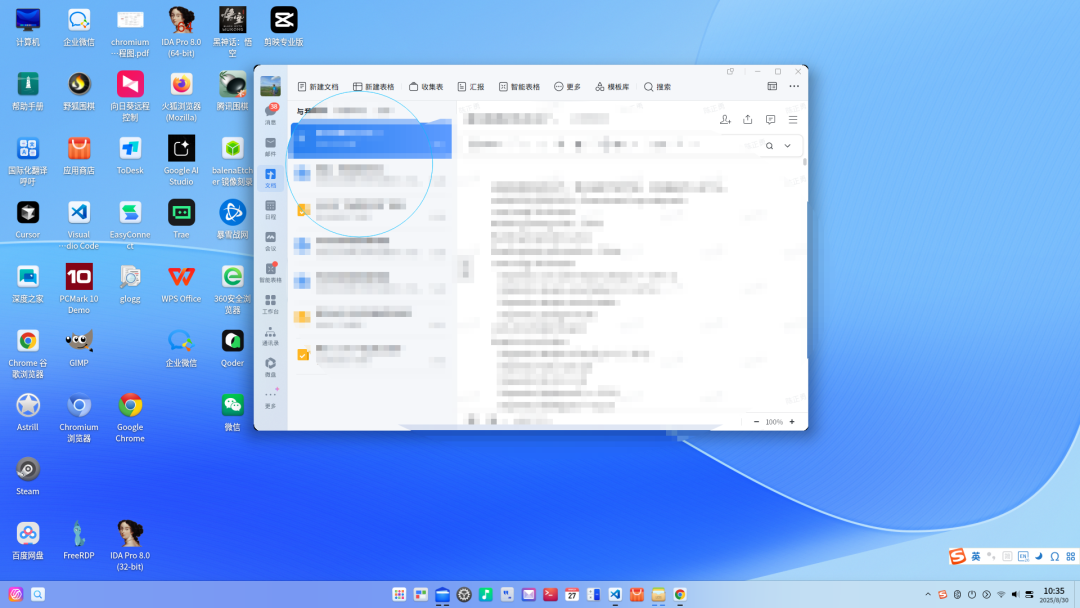Zoom out with the minus button
Viewport: 1080px width, 608px height.
coord(756,421)
